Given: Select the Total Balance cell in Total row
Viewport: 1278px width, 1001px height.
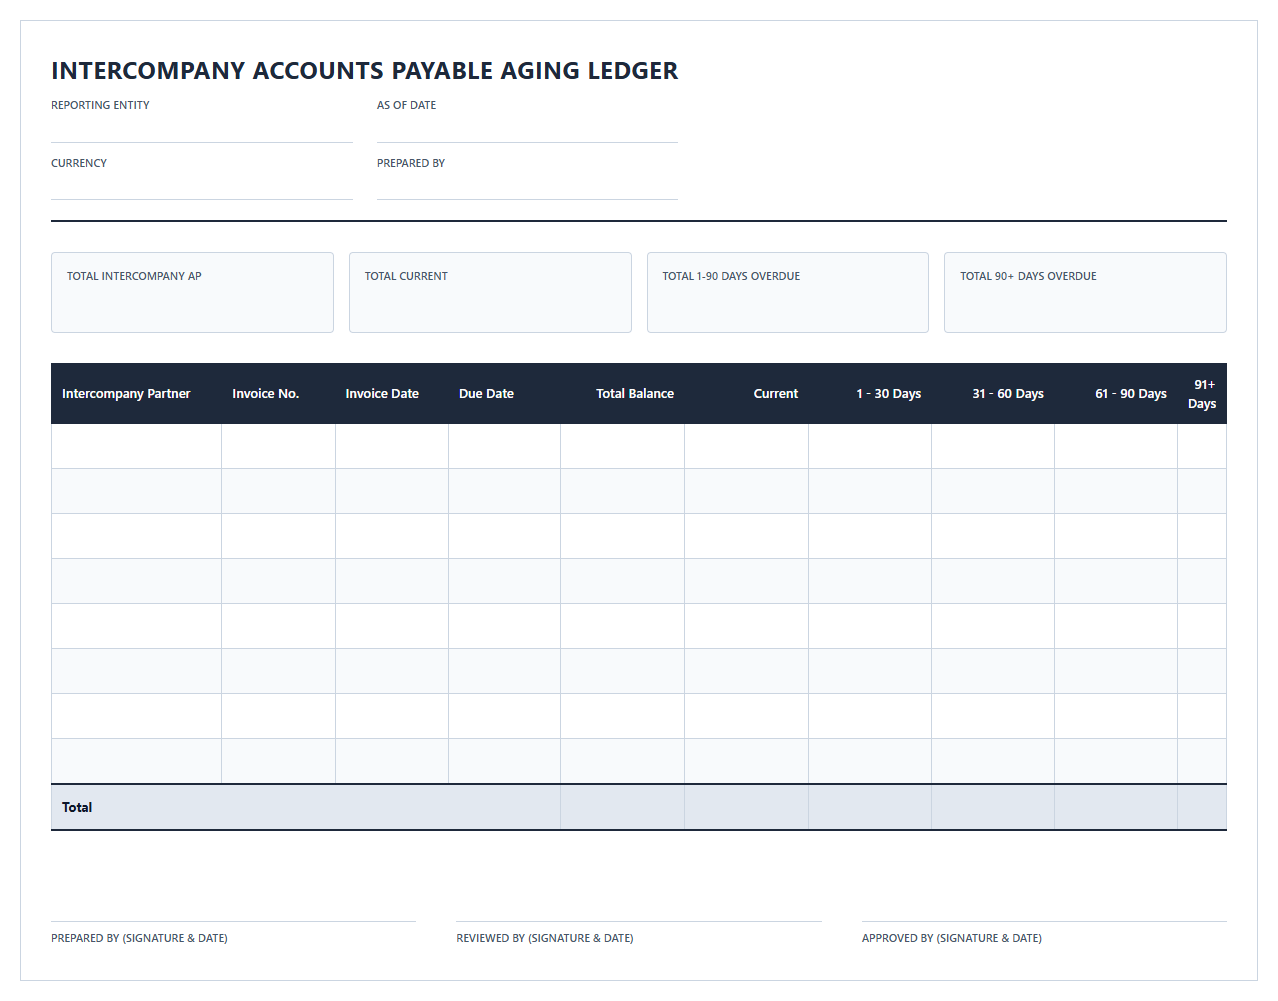Looking at the screenshot, I should coord(623,807).
